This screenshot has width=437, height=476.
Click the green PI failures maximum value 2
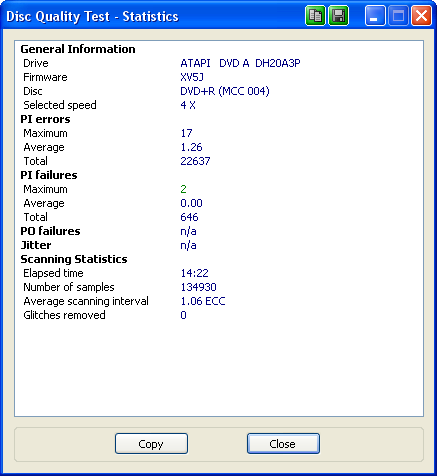(183, 189)
